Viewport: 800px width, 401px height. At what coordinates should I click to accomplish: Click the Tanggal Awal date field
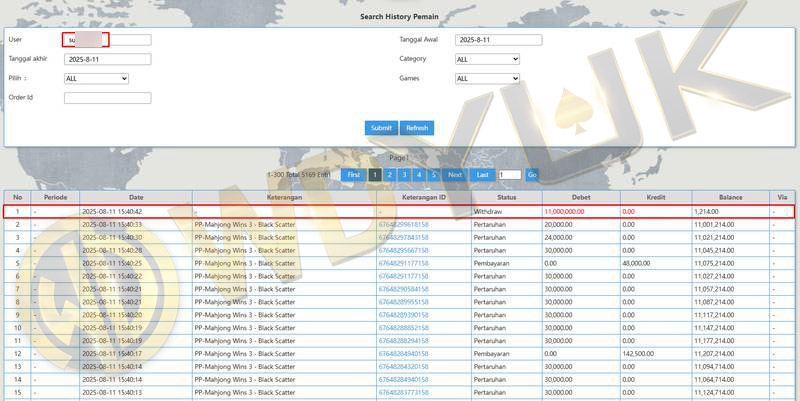coord(498,40)
